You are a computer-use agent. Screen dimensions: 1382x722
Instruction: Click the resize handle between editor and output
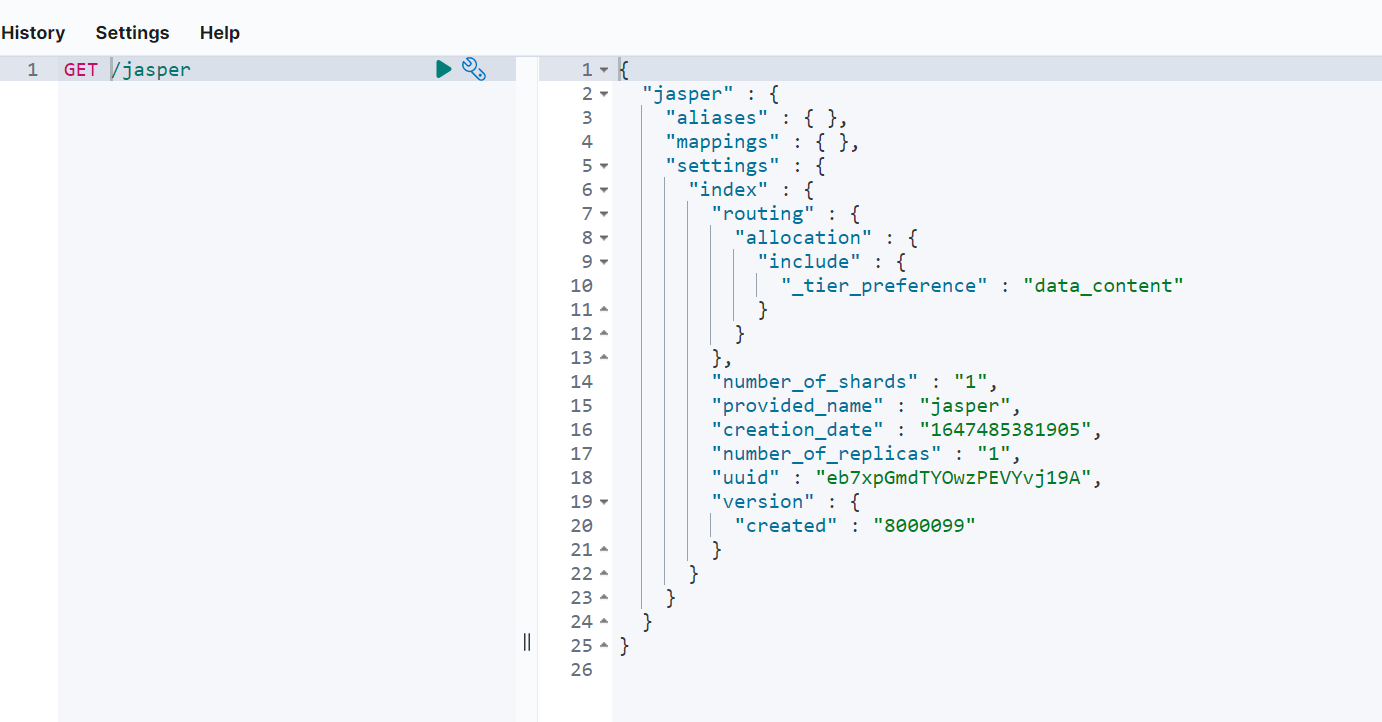click(x=527, y=642)
